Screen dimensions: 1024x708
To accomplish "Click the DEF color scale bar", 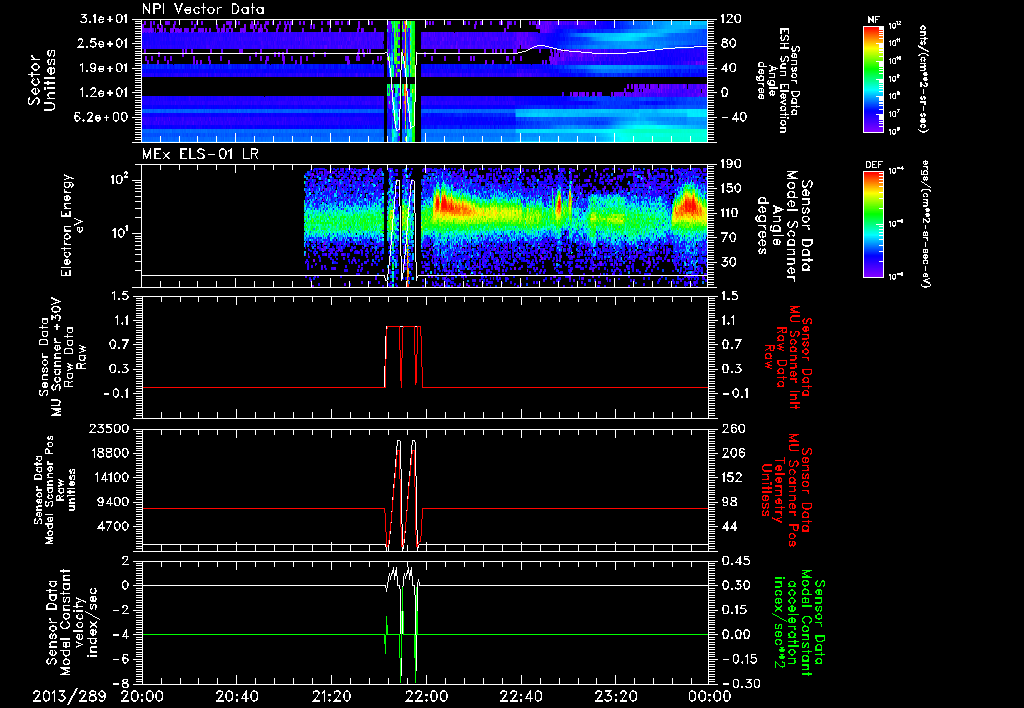I will point(874,224).
